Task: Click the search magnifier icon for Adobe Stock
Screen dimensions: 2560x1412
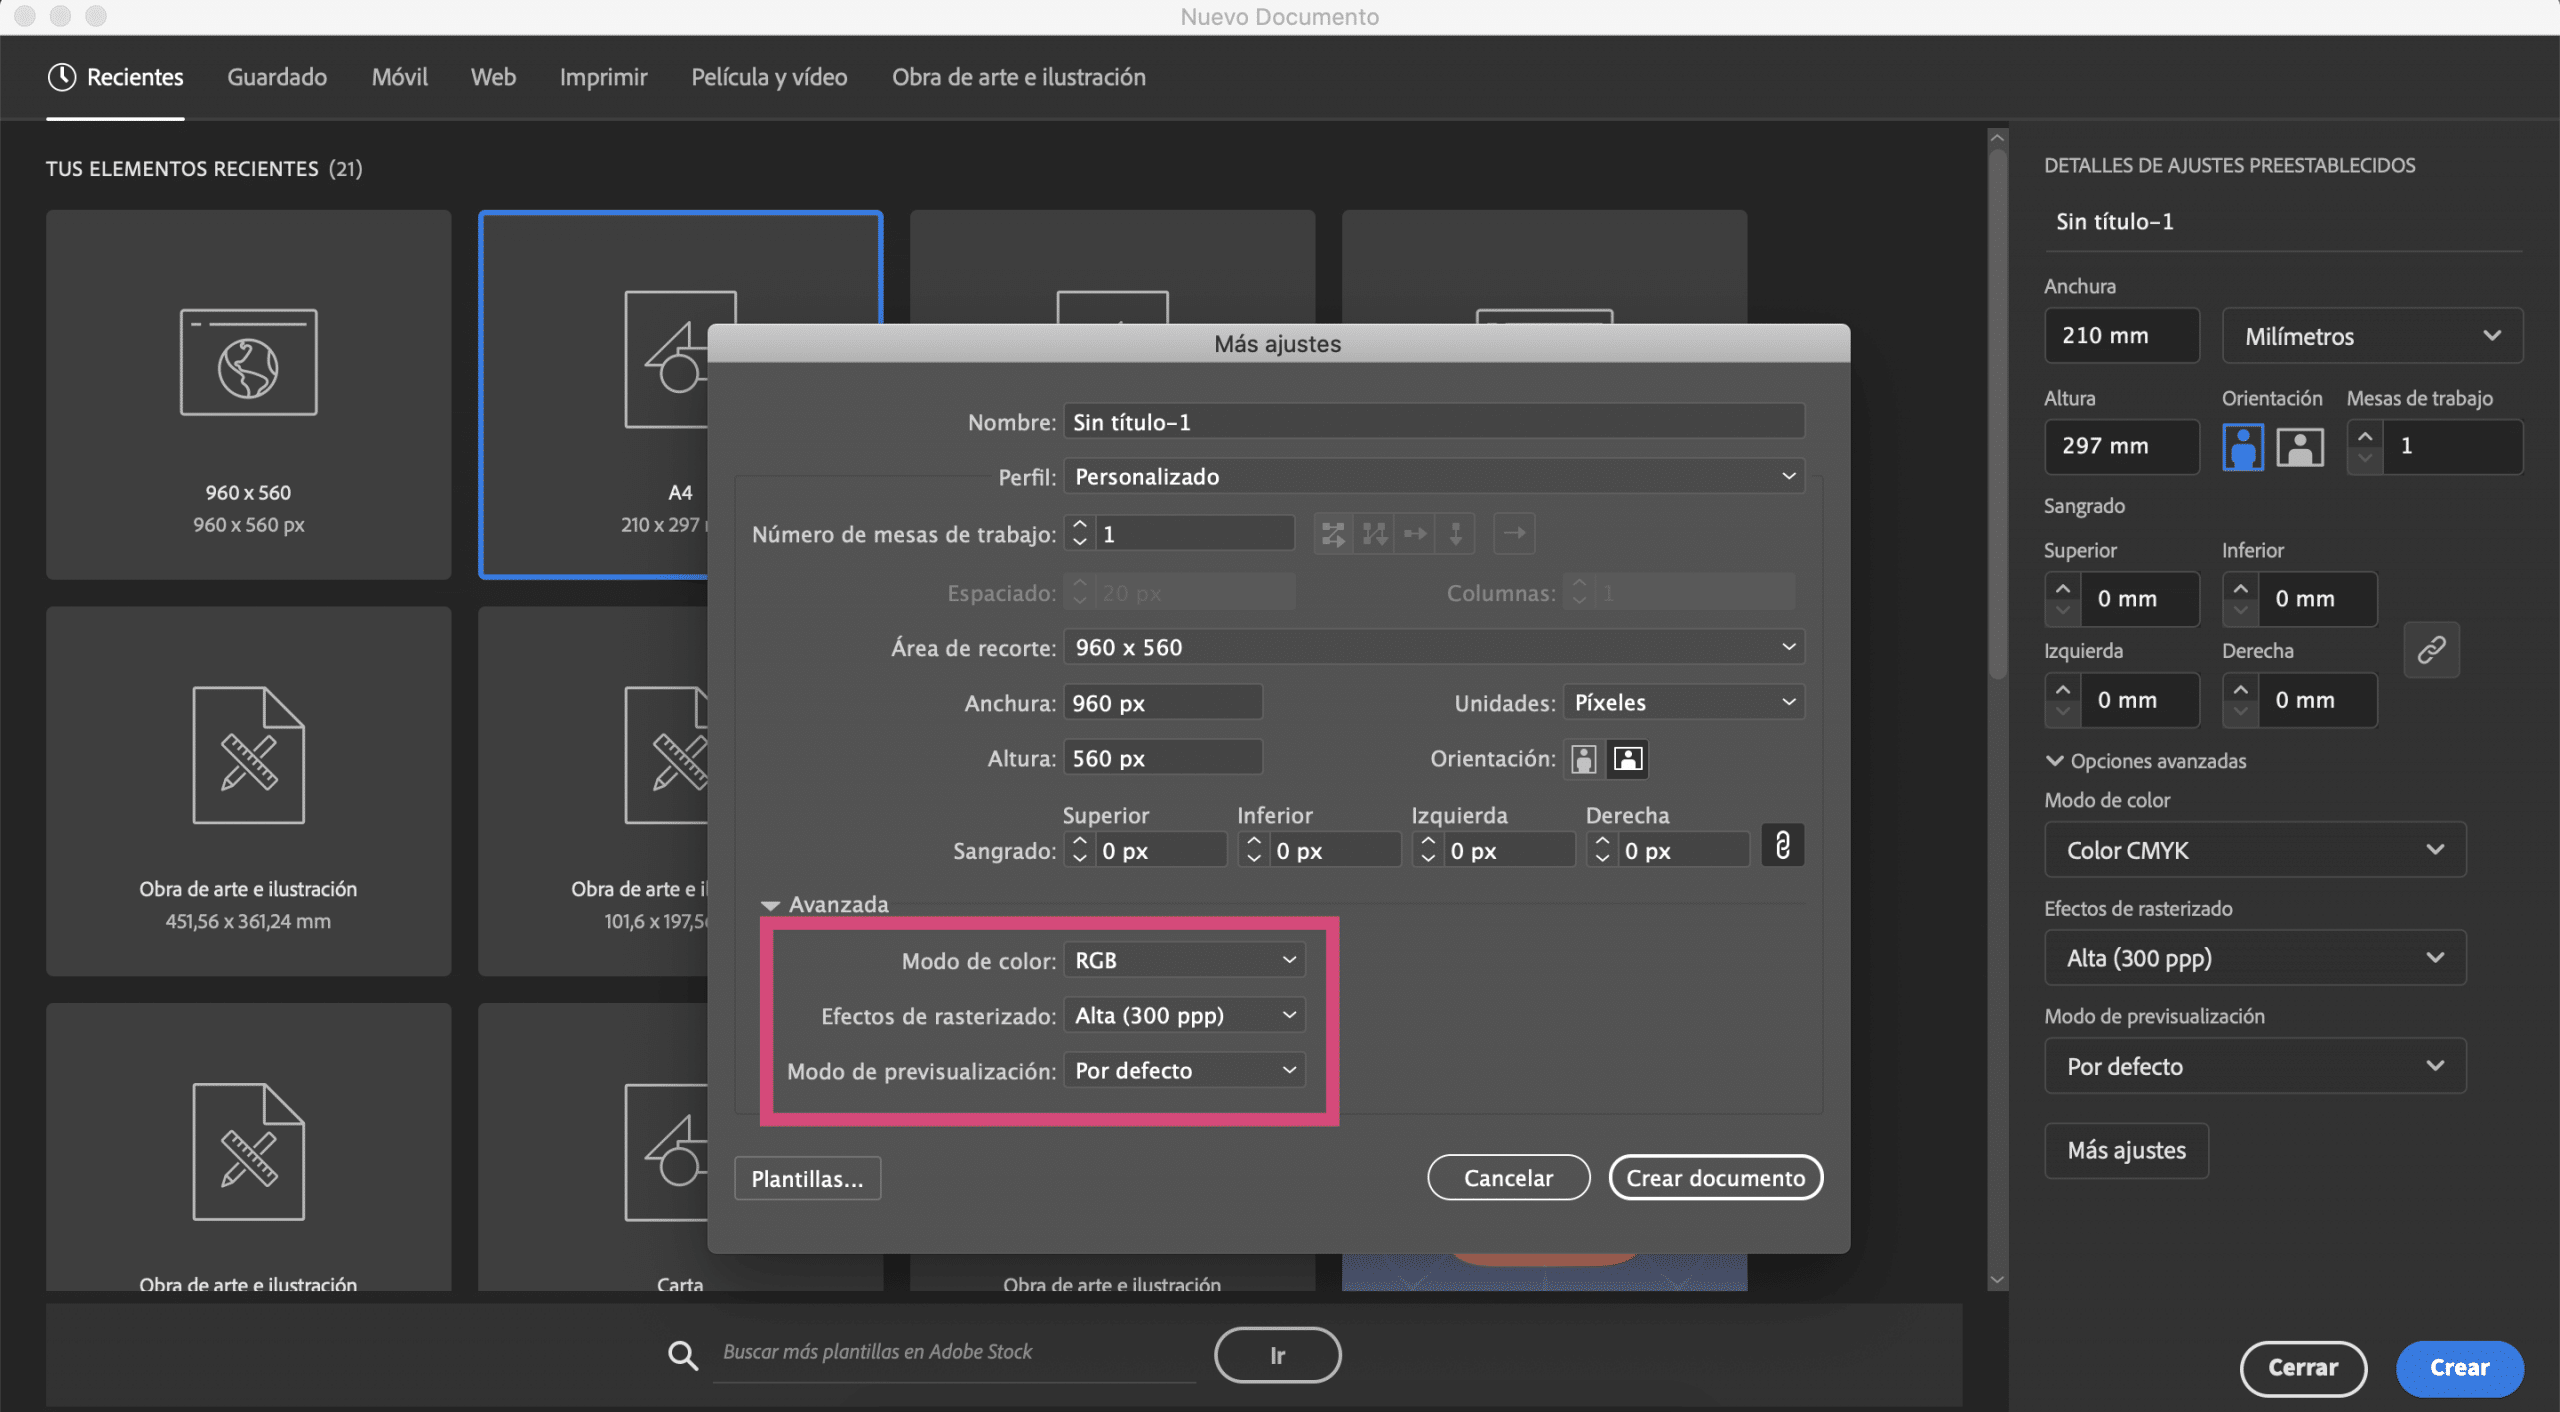Action: click(683, 1355)
